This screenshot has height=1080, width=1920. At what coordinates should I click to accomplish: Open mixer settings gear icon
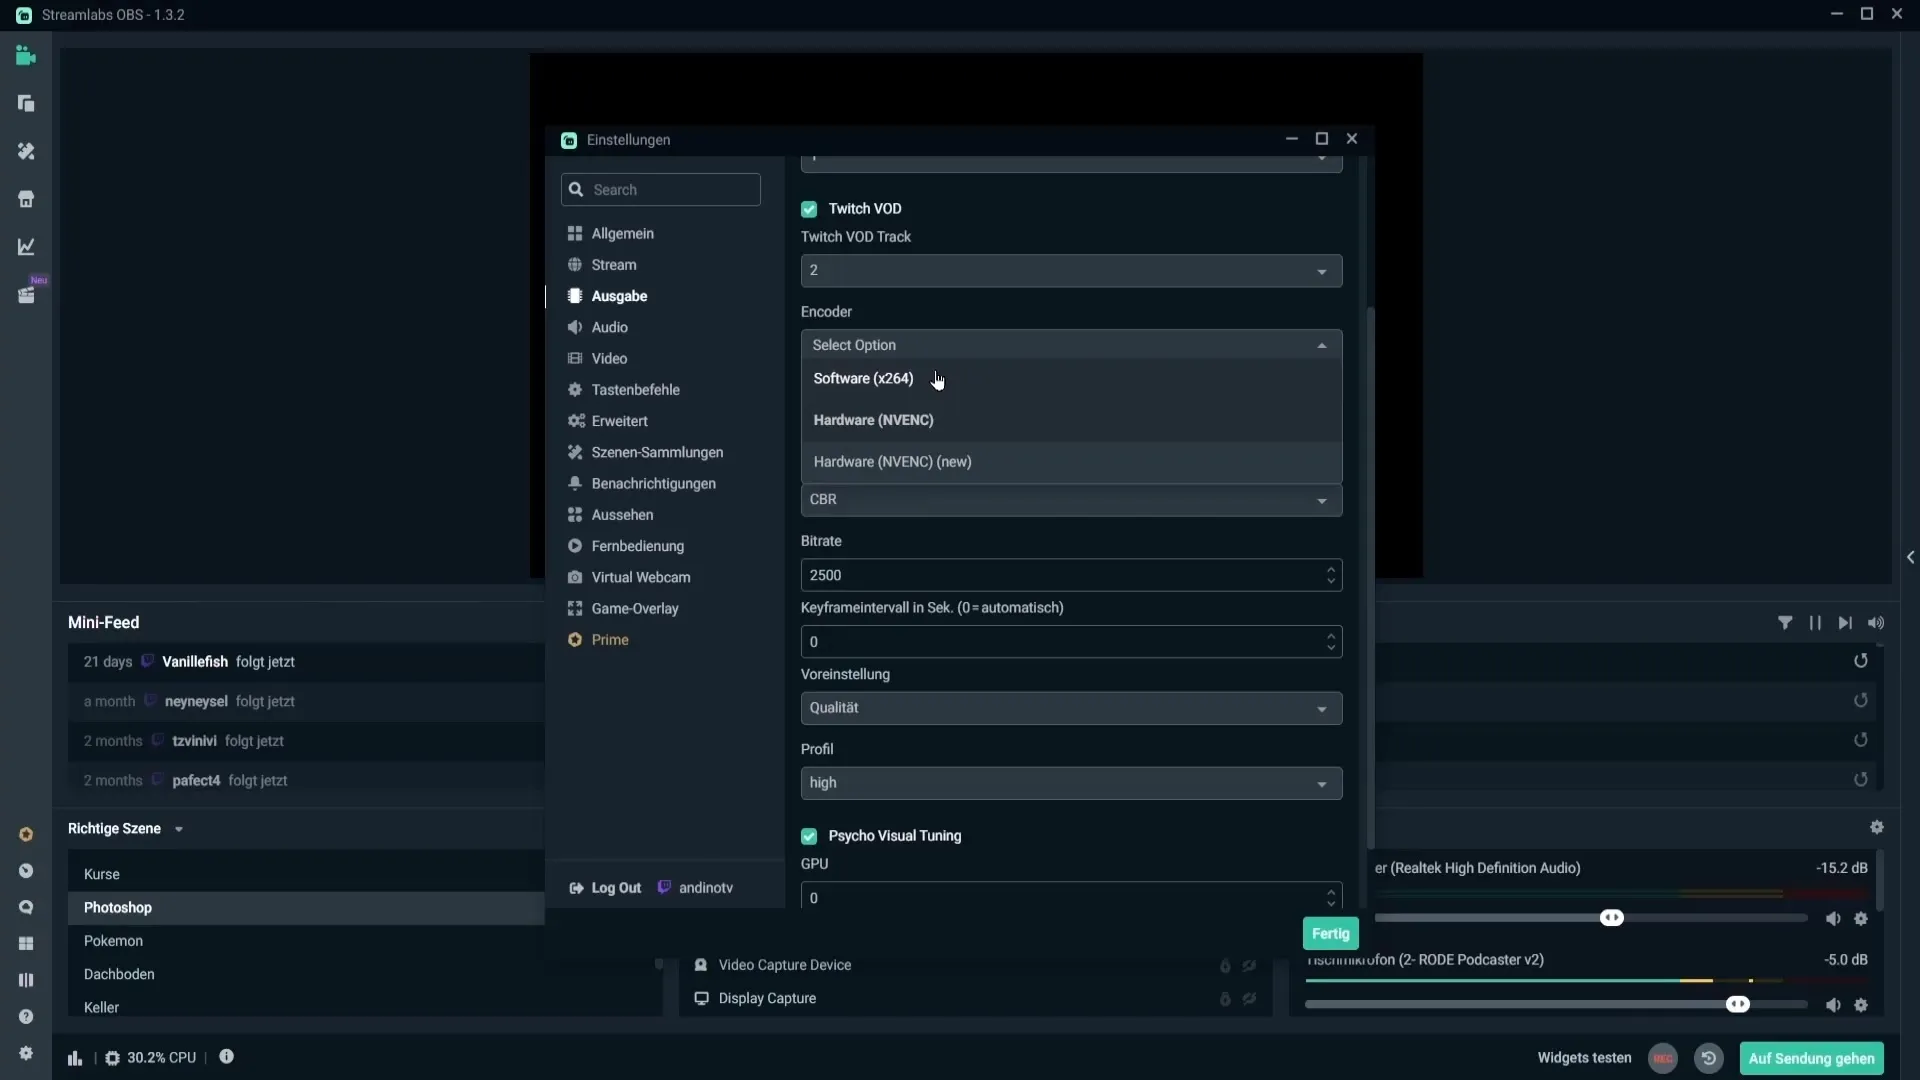click(1877, 827)
